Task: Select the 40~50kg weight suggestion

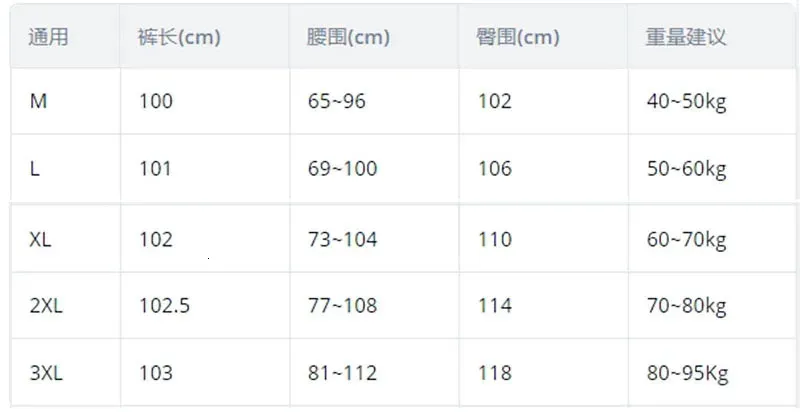Action: [686, 101]
